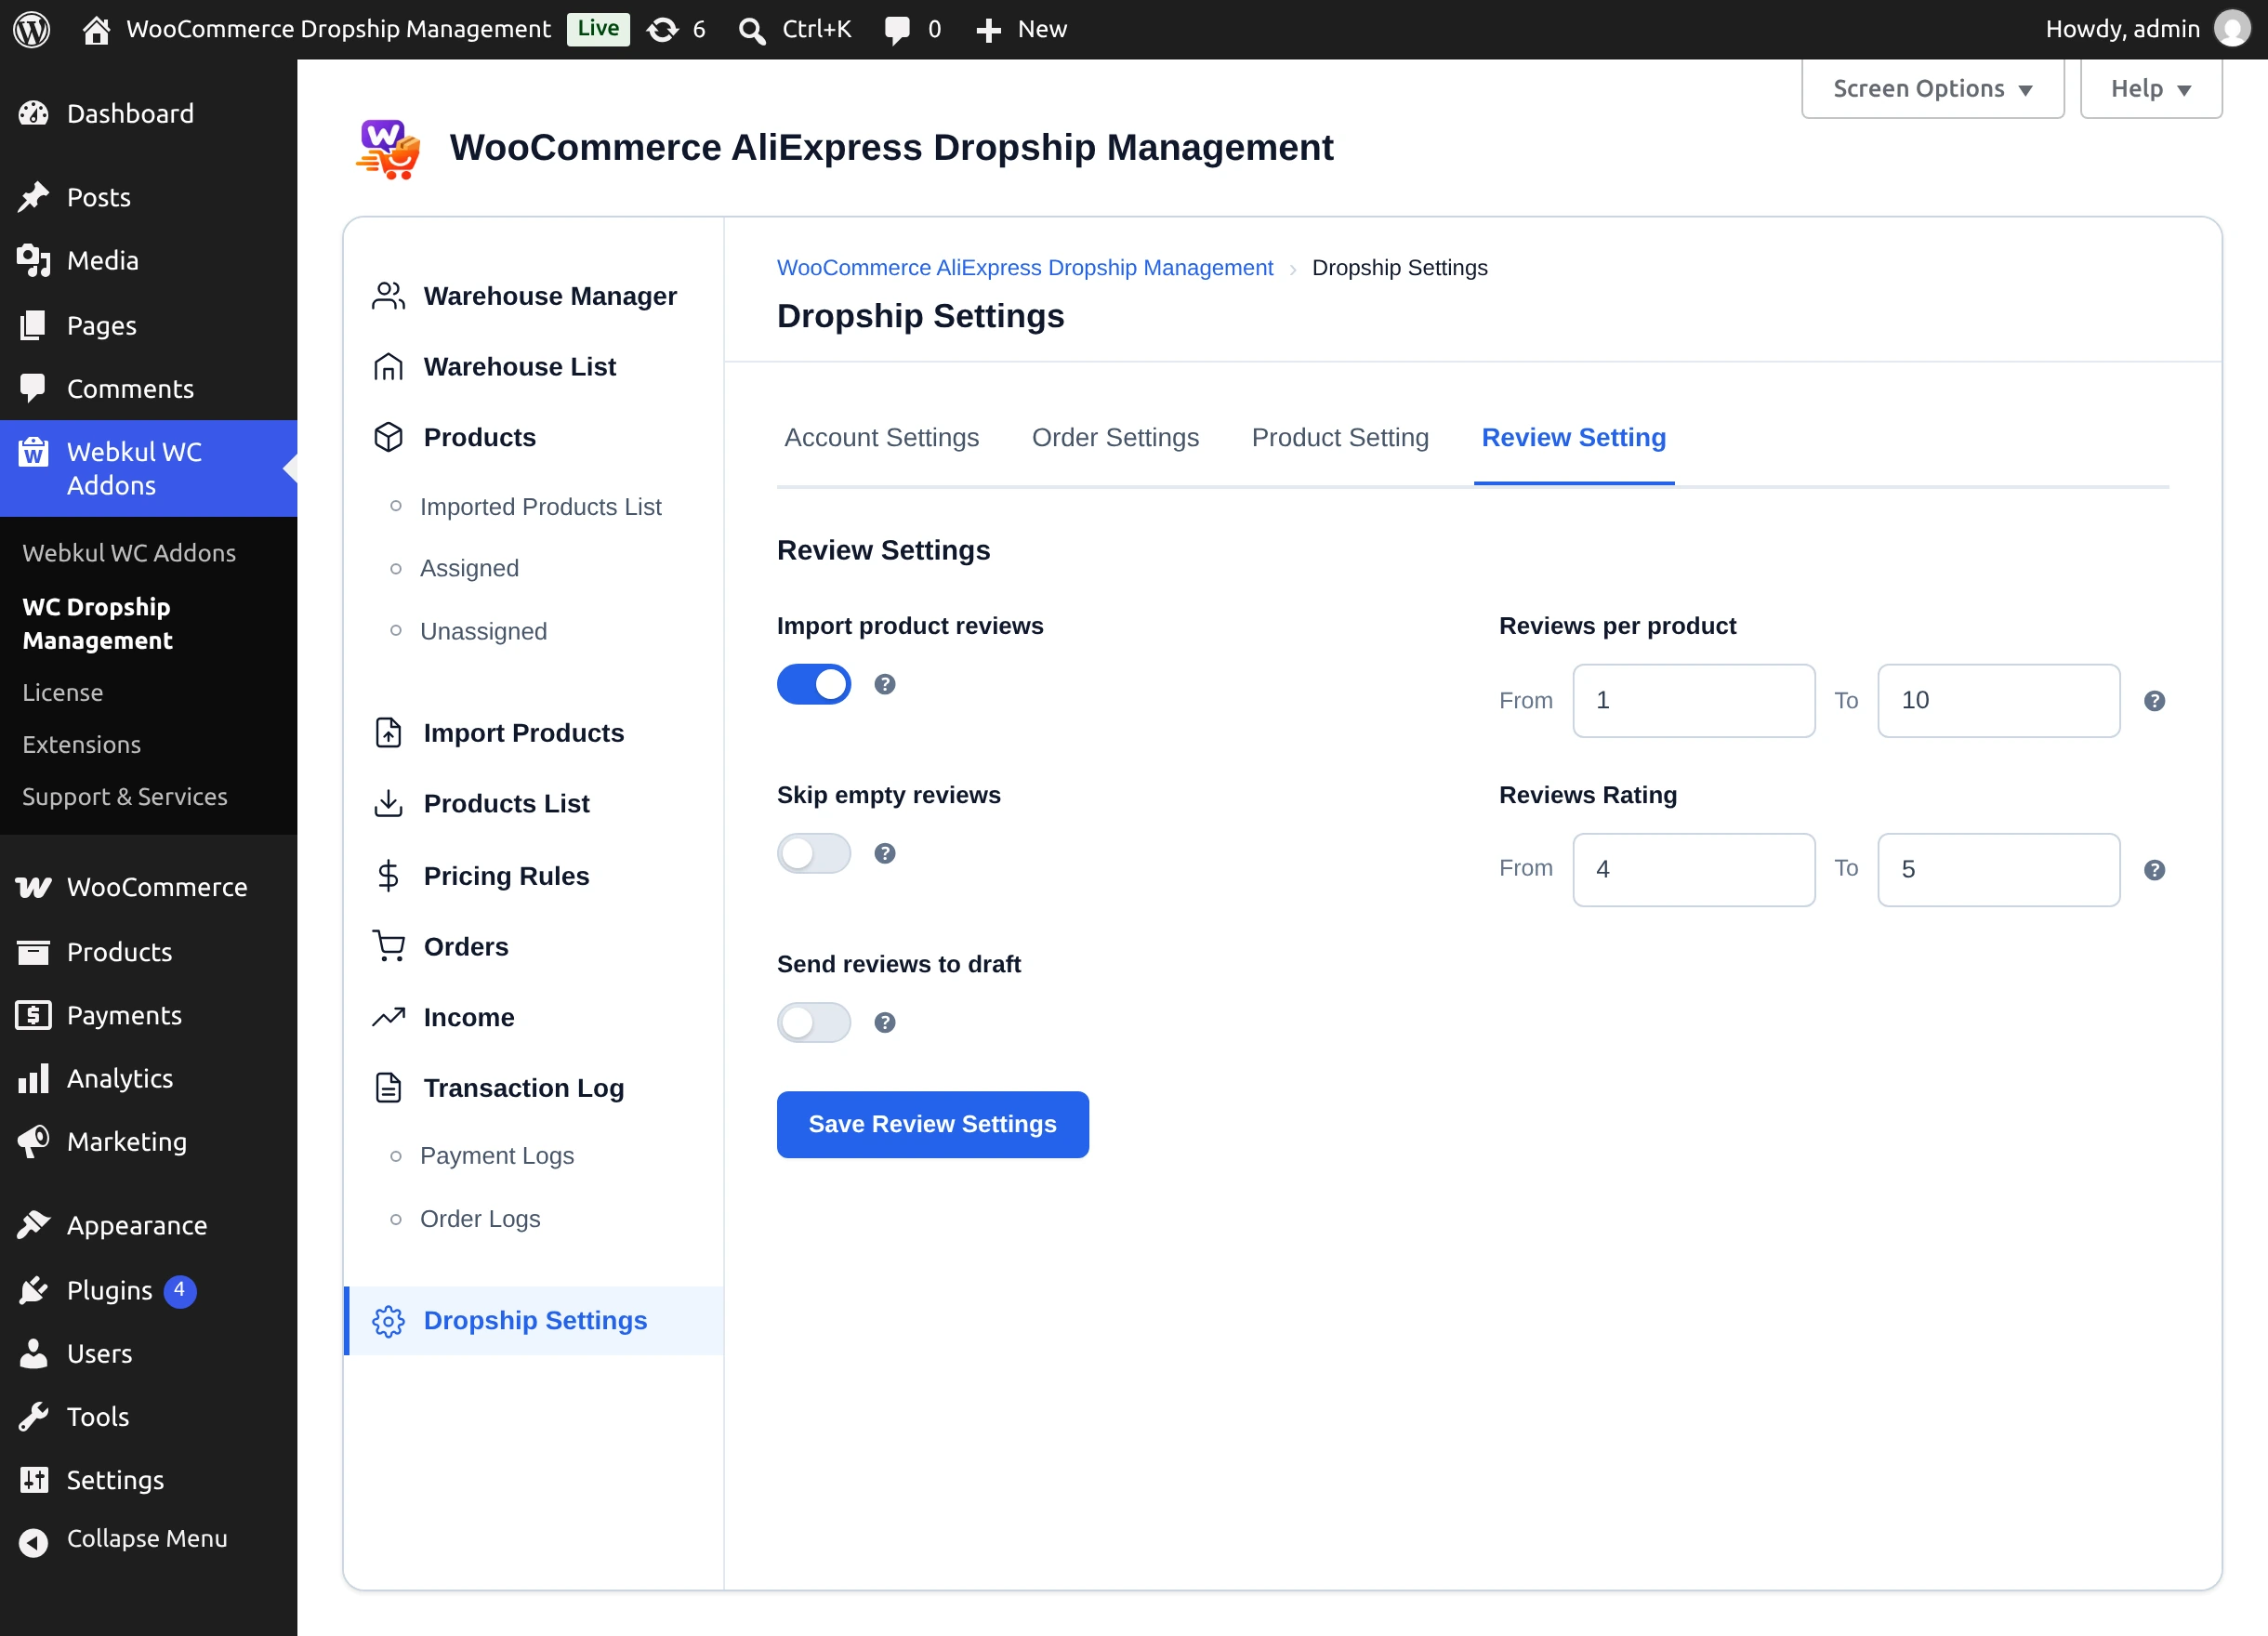Open the Order Logs submenu

click(x=480, y=1219)
